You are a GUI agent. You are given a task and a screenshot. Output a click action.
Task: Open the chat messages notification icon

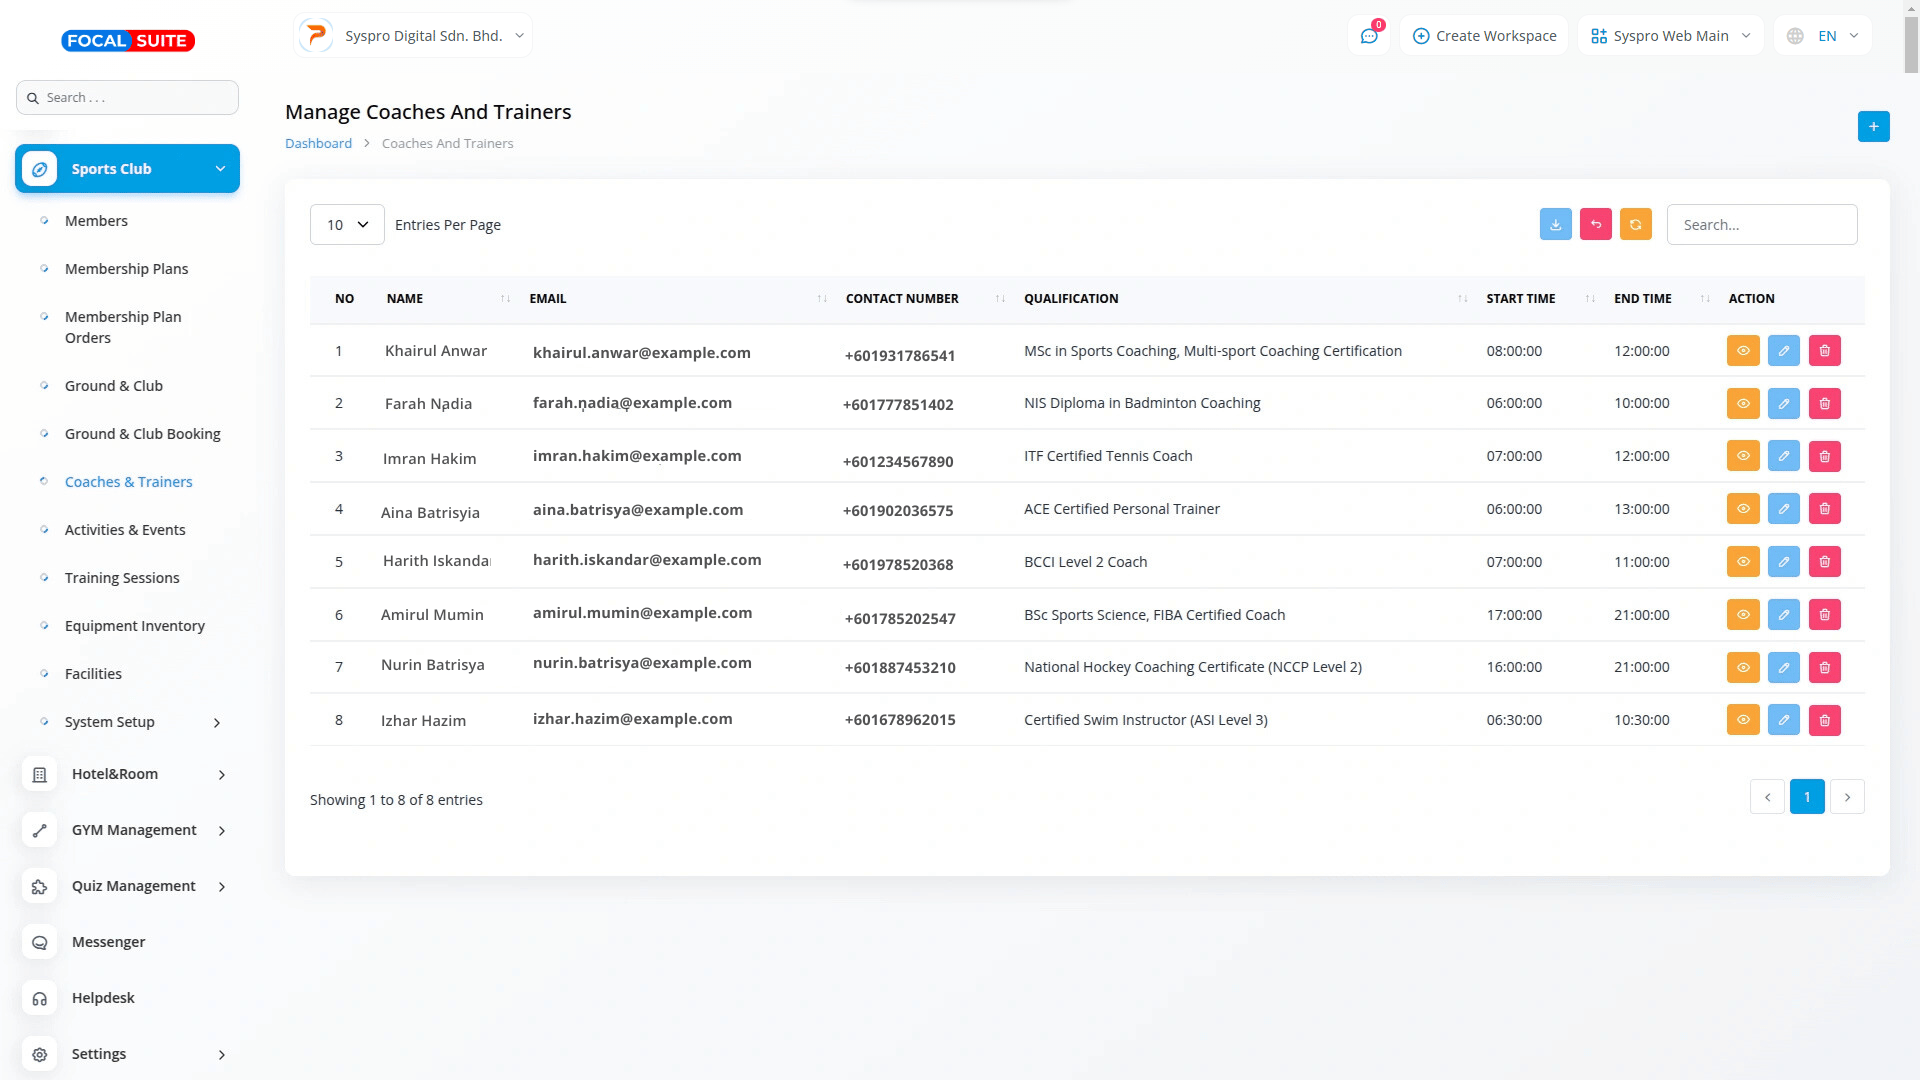(x=1368, y=36)
